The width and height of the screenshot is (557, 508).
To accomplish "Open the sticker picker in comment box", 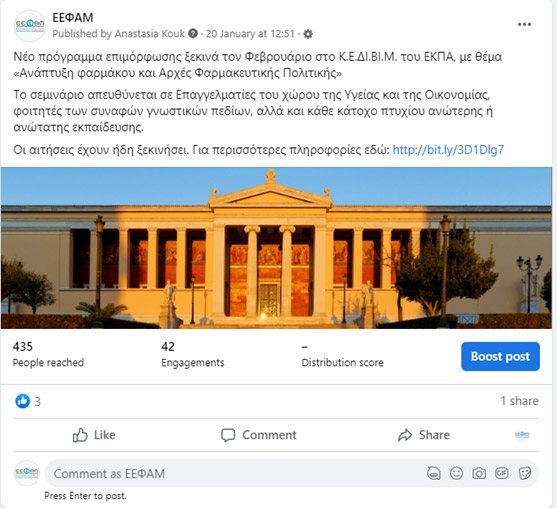I will 525,473.
